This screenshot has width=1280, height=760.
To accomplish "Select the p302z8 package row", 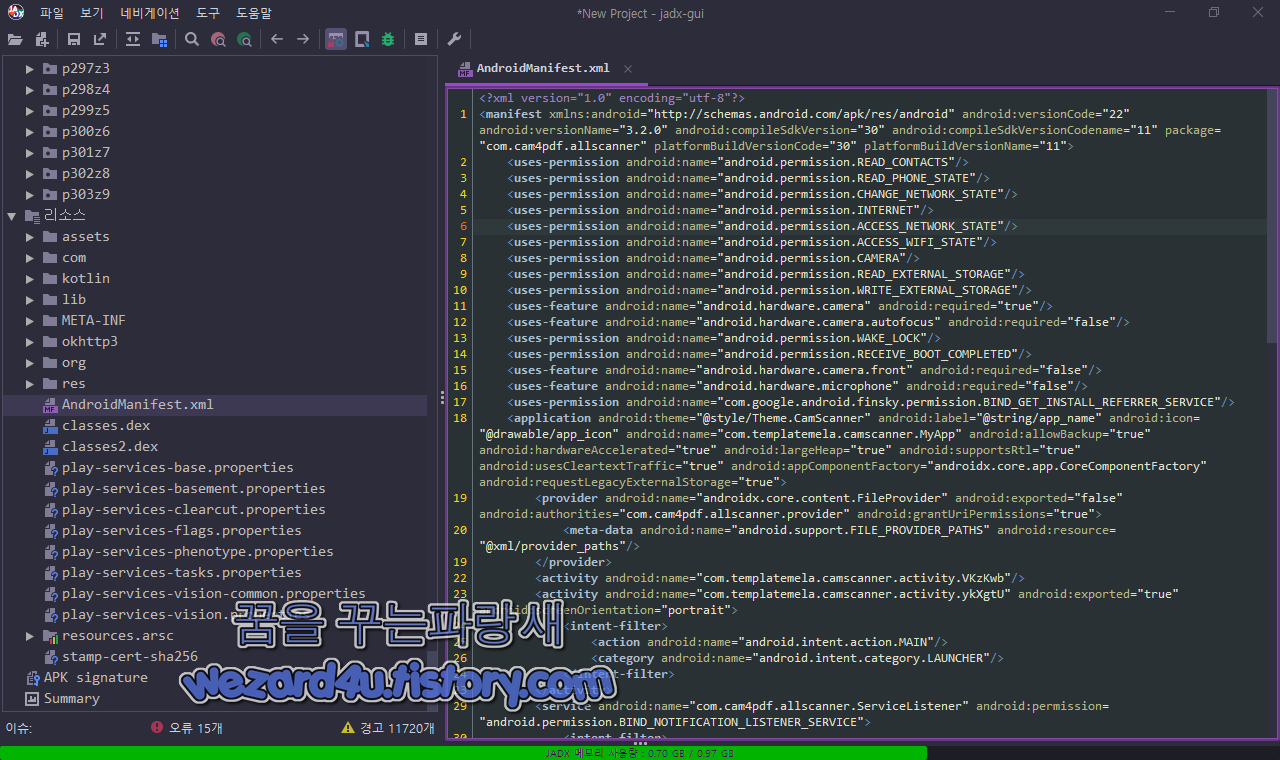I will (x=215, y=173).
